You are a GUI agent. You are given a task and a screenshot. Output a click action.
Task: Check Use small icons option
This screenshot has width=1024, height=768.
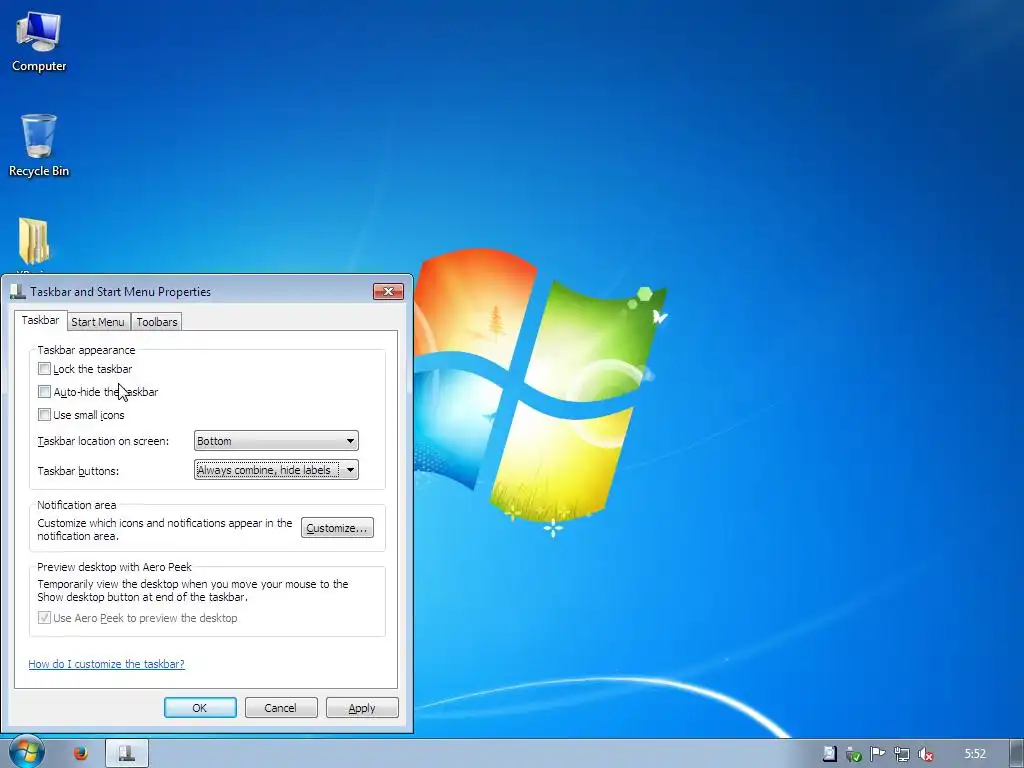point(44,415)
